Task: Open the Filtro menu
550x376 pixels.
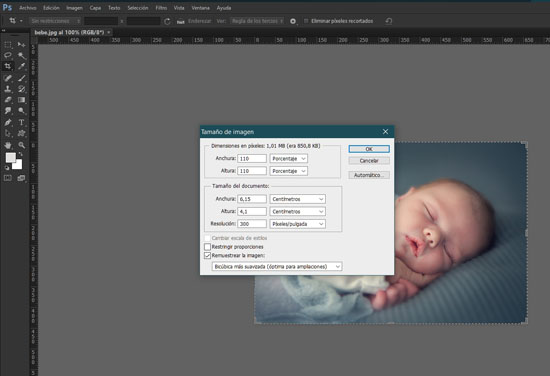Action: (x=161, y=8)
